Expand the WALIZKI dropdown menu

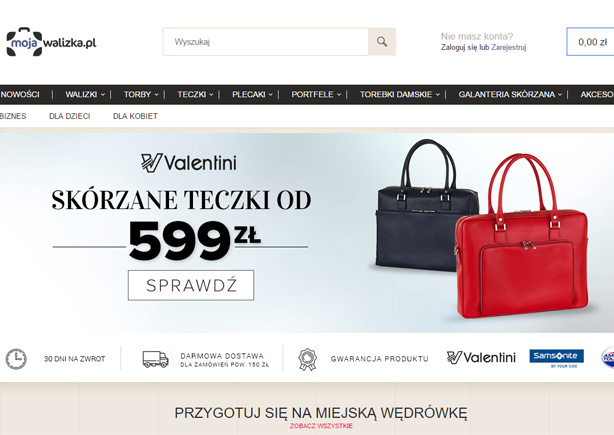pos(85,94)
